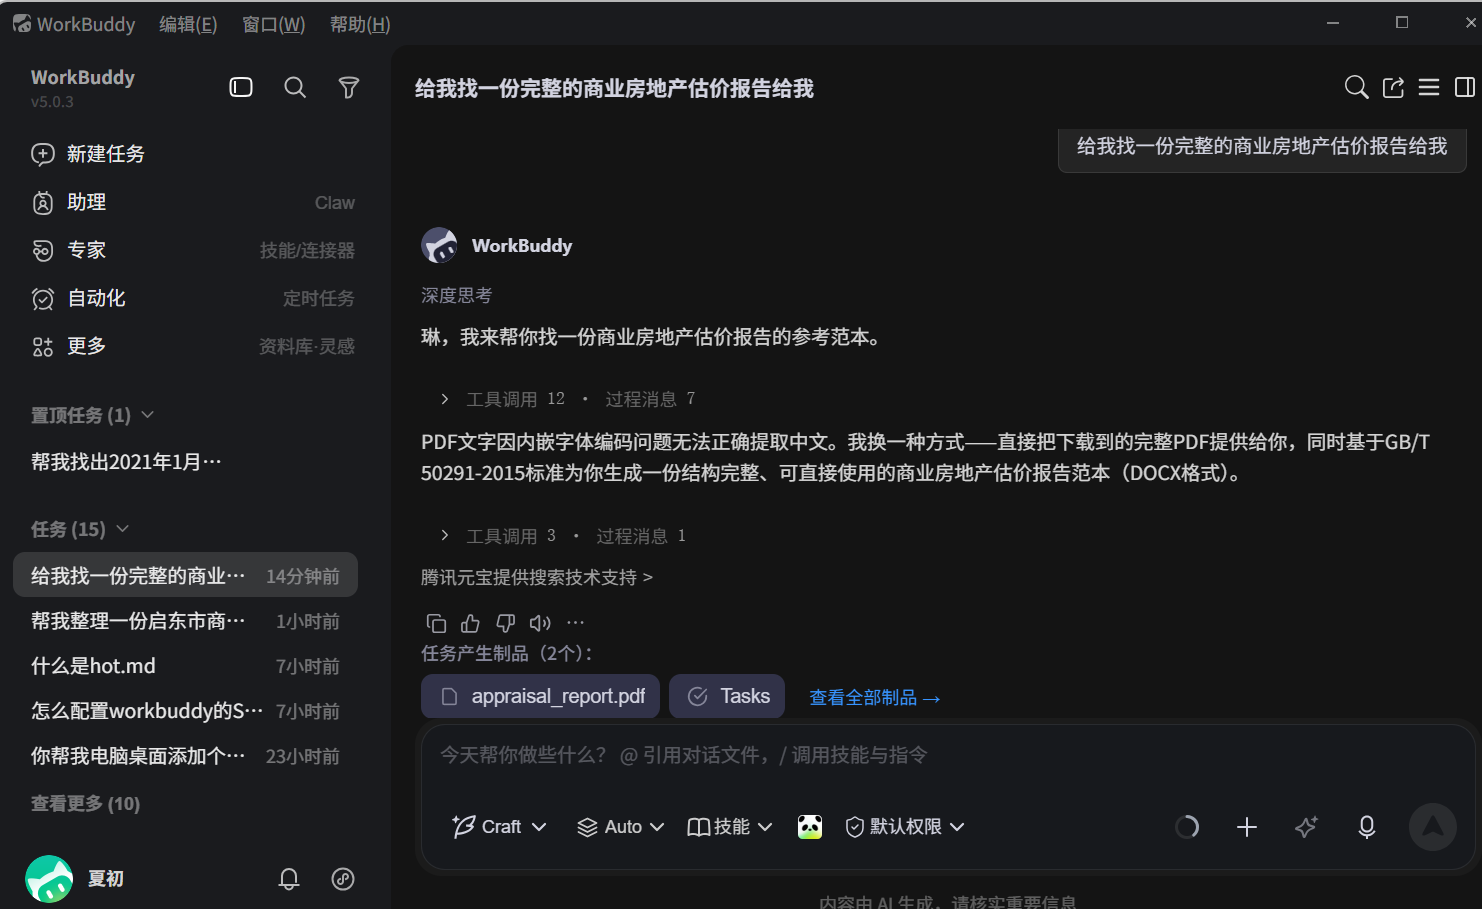This screenshot has height=909, width=1482.
Task: Give the reply a thumbs up
Action: [470, 623]
